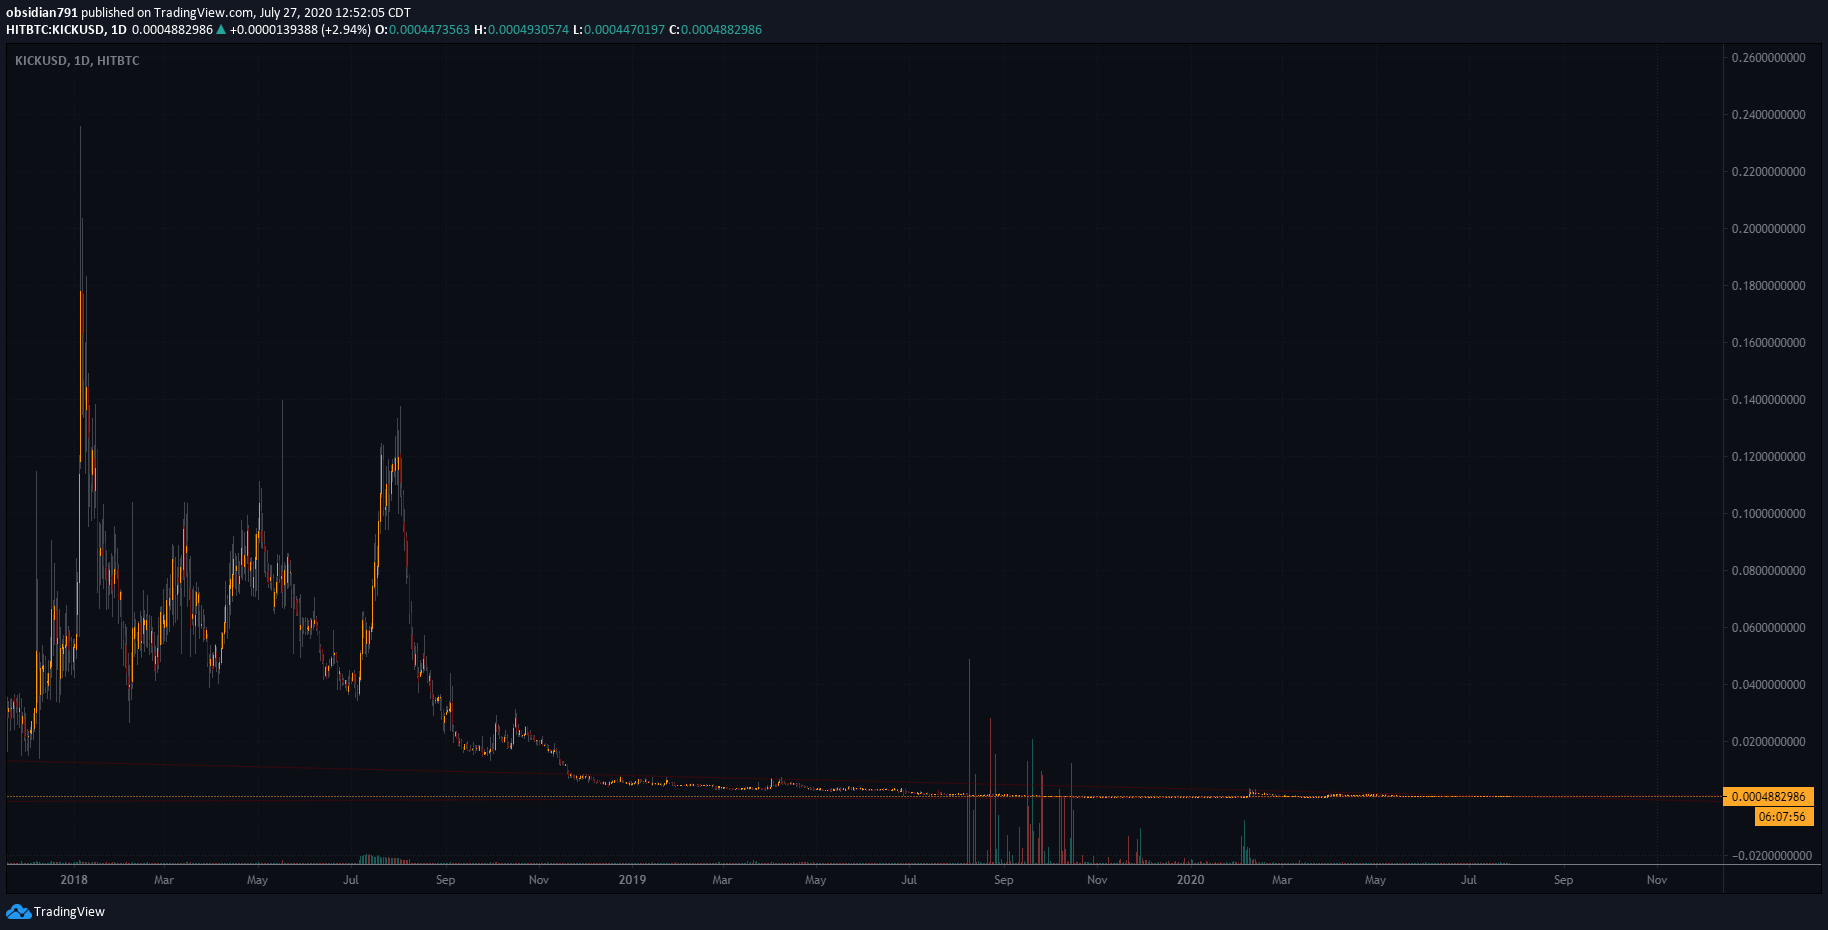Click the 0.0800000000 price axis label
This screenshot has height=930, width=1828.
coord(1769,571)
